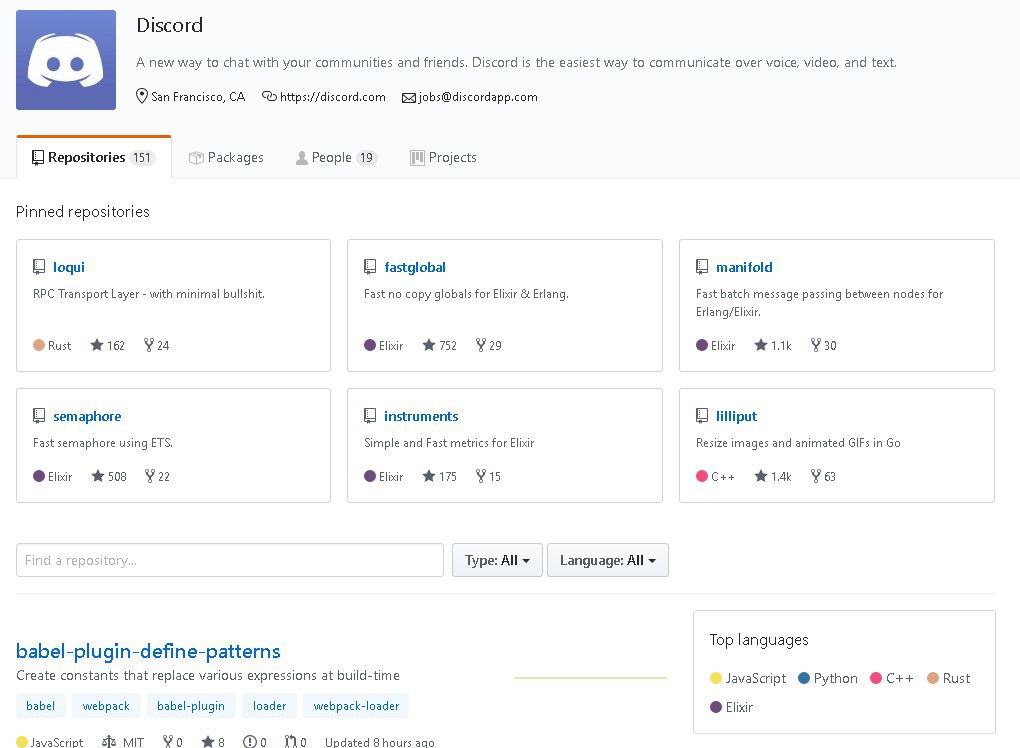The height and width of the screenshot is (748, 1020).
Task: View manifold's 1.1k stars
Action: (773, 345)
